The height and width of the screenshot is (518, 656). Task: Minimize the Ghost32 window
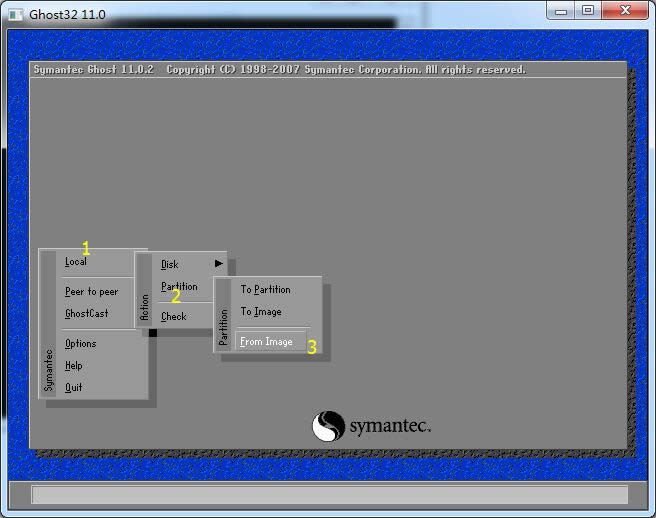click(x=561, y=11)
